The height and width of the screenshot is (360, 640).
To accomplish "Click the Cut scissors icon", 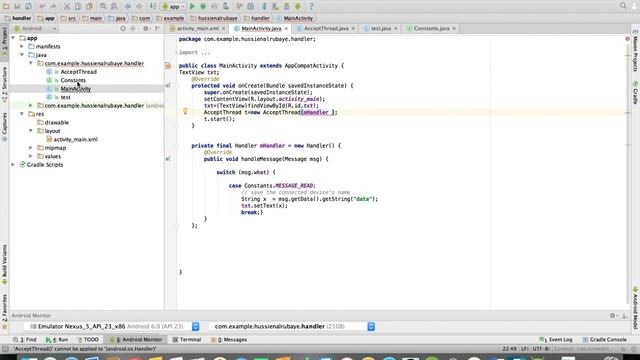I will pos(67,6).
